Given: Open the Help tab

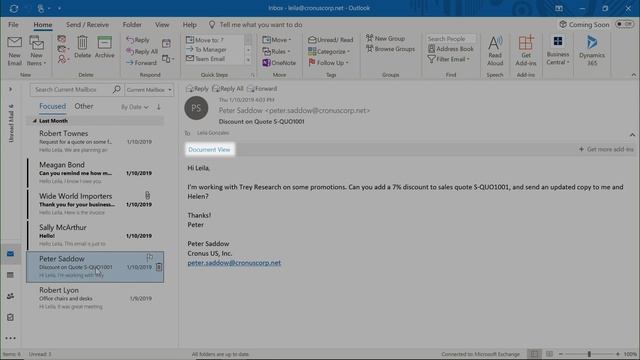Looking at the screenshot, I should pos(189,24).
